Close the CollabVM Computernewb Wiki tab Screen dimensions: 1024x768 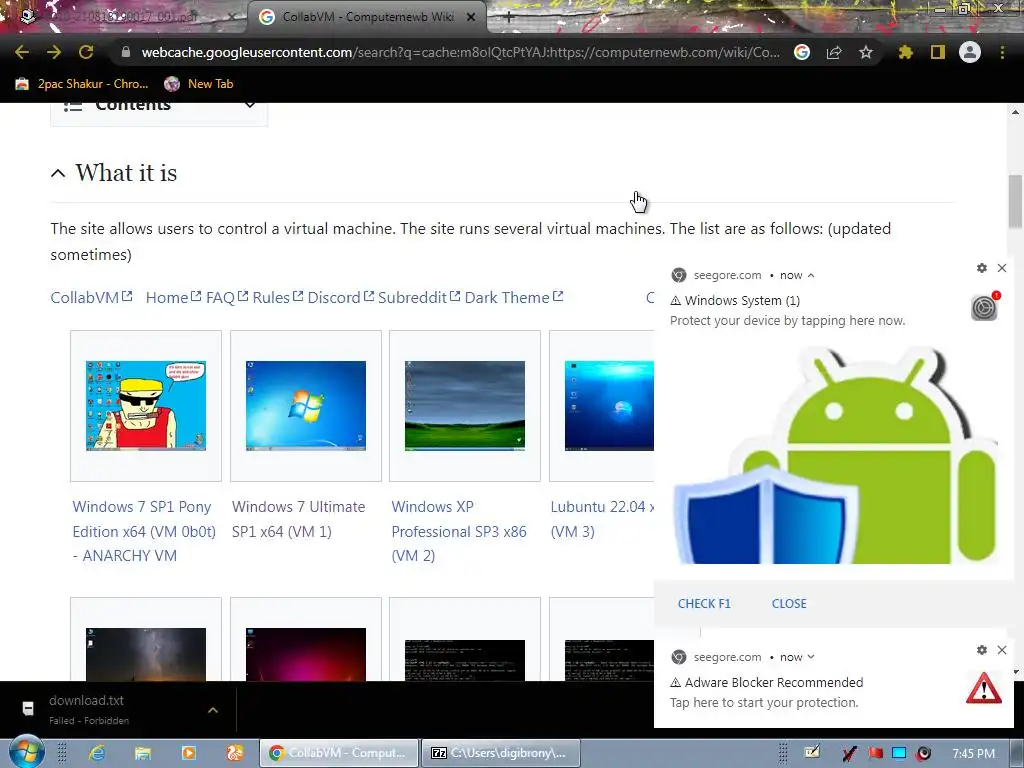(x=471, y=17)
